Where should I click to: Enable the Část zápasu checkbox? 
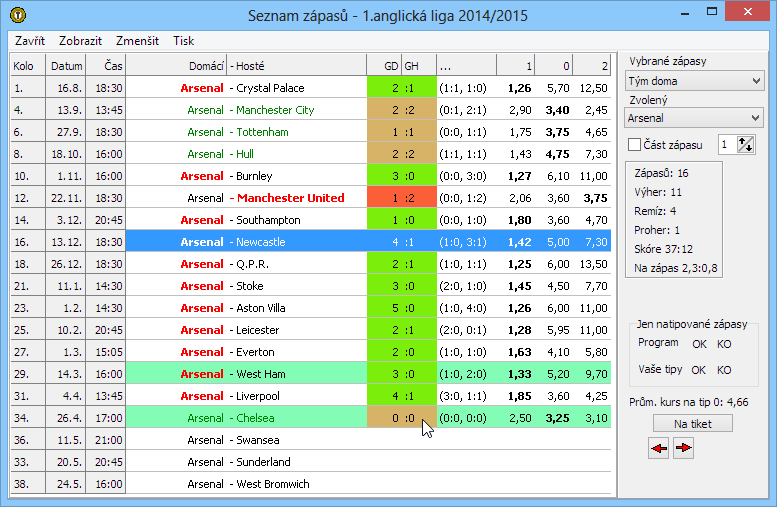[x=634, y=145]
